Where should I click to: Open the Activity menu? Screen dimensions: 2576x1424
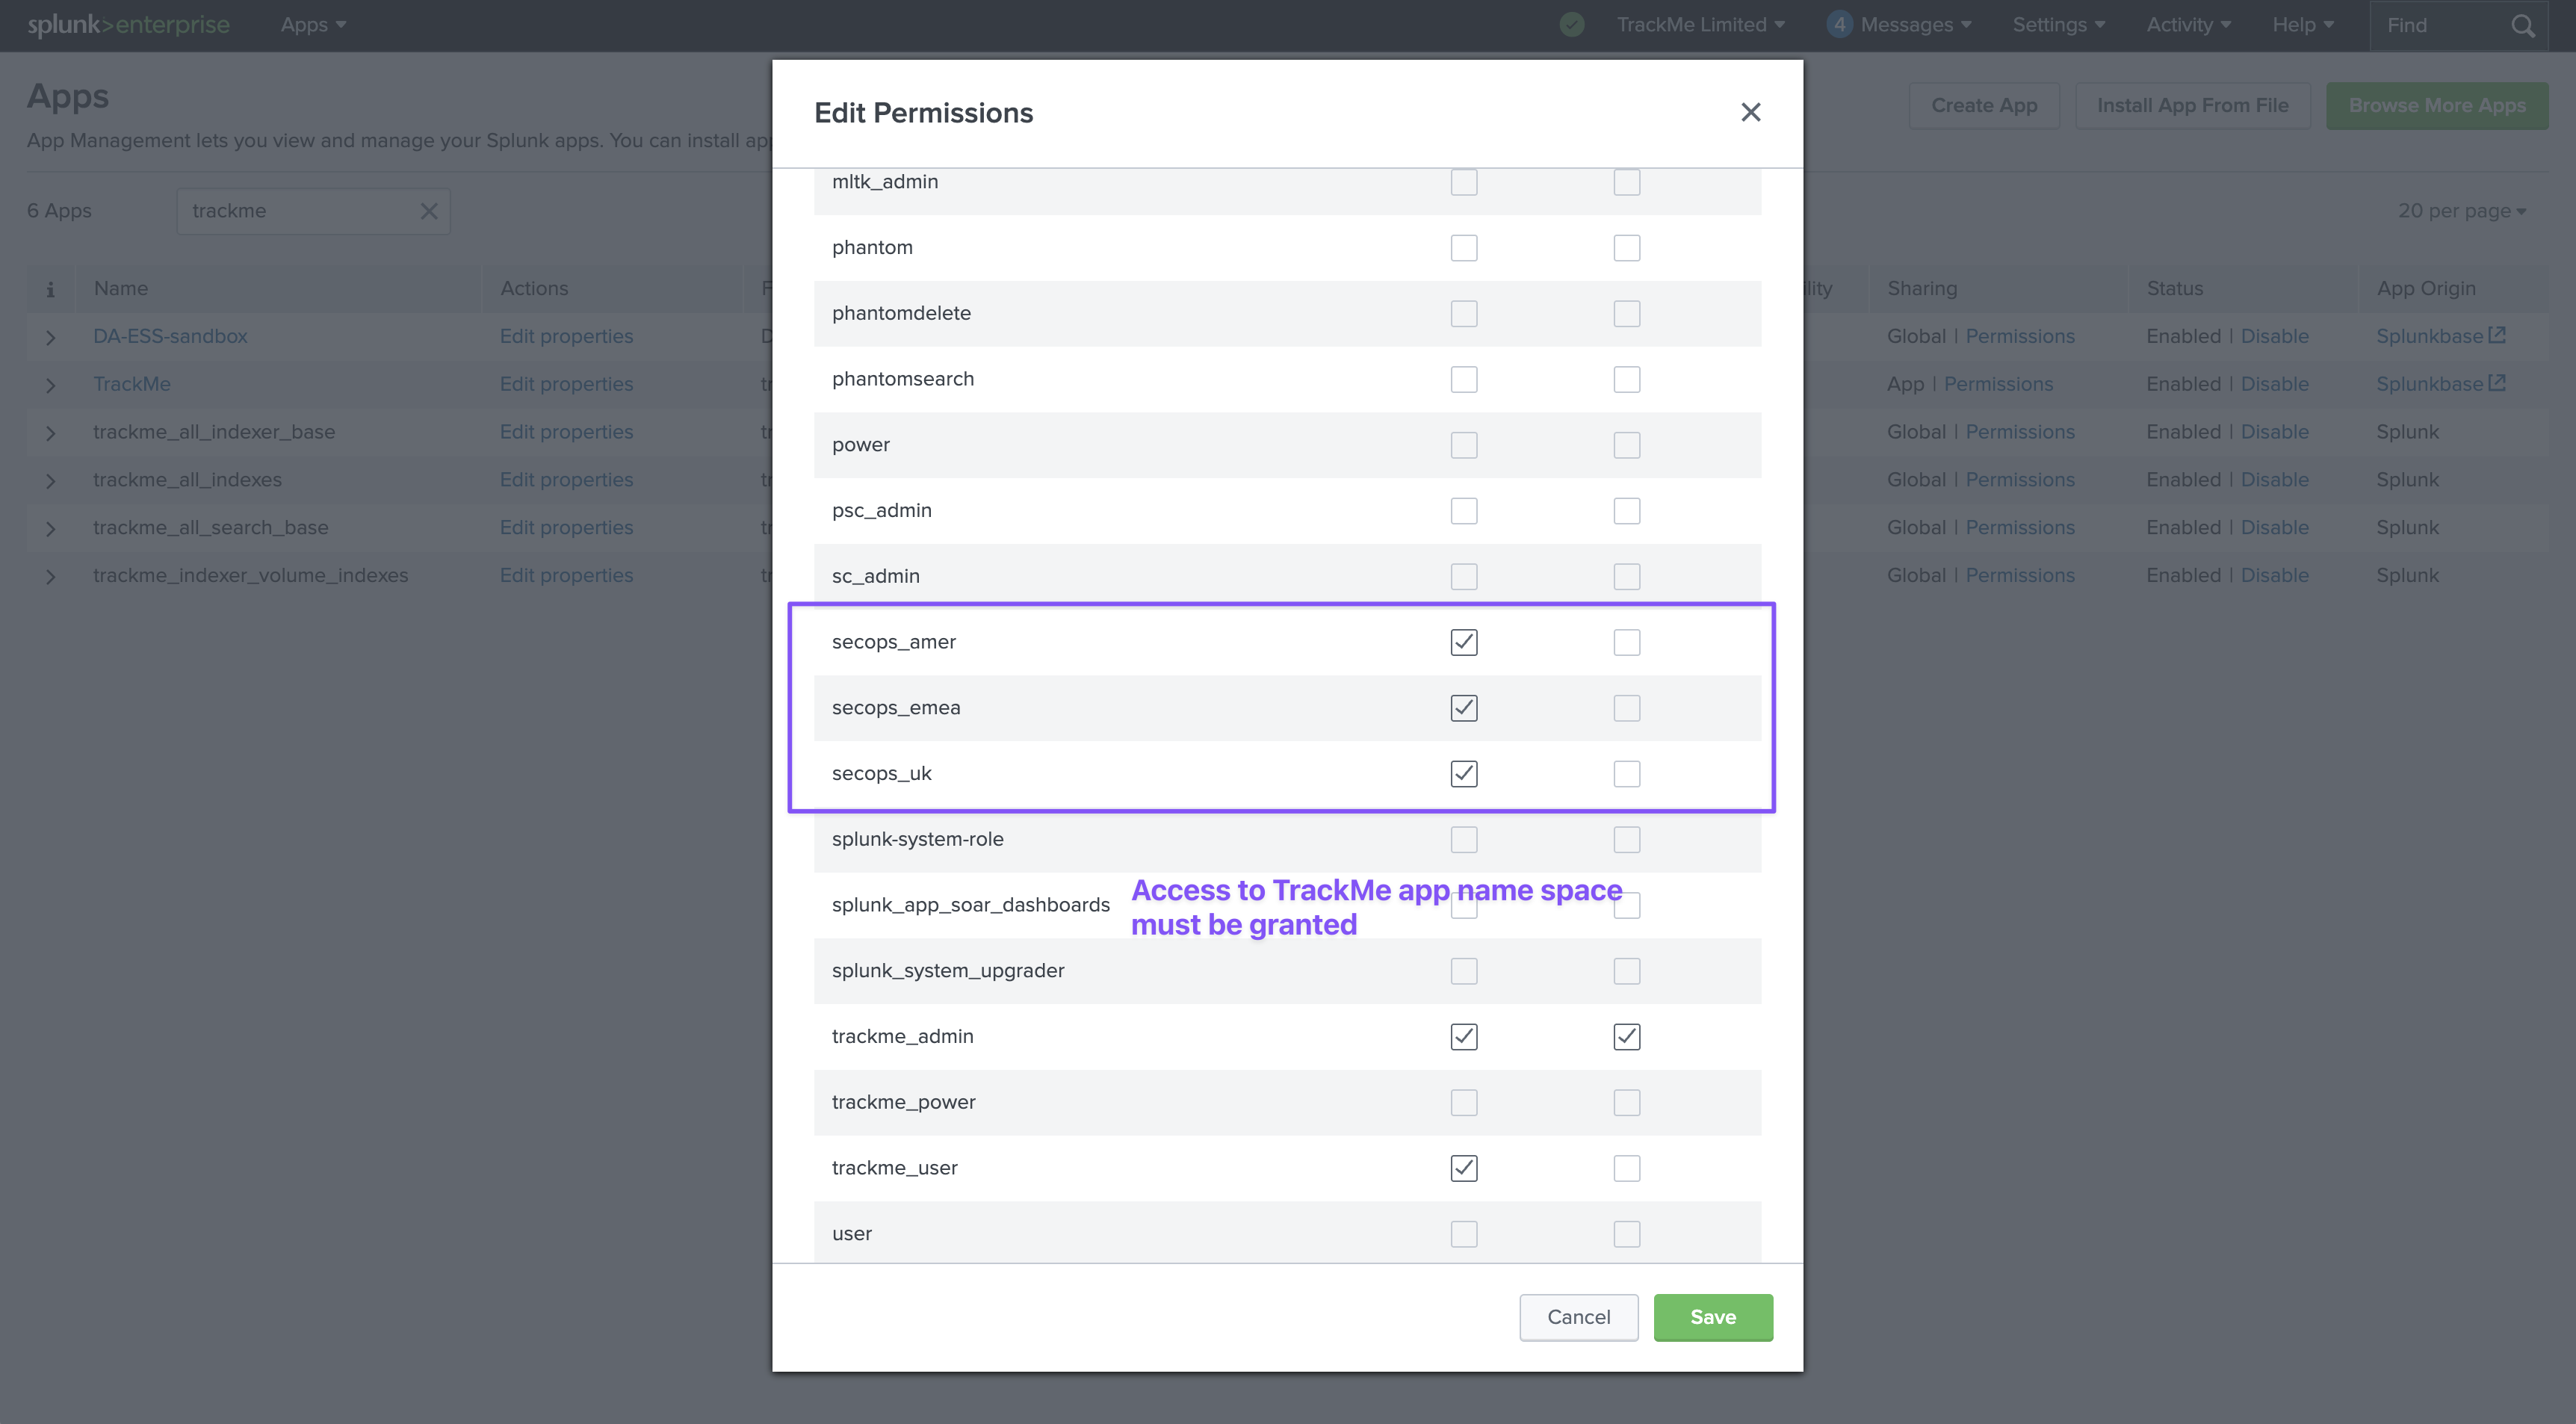[2188, 25]
